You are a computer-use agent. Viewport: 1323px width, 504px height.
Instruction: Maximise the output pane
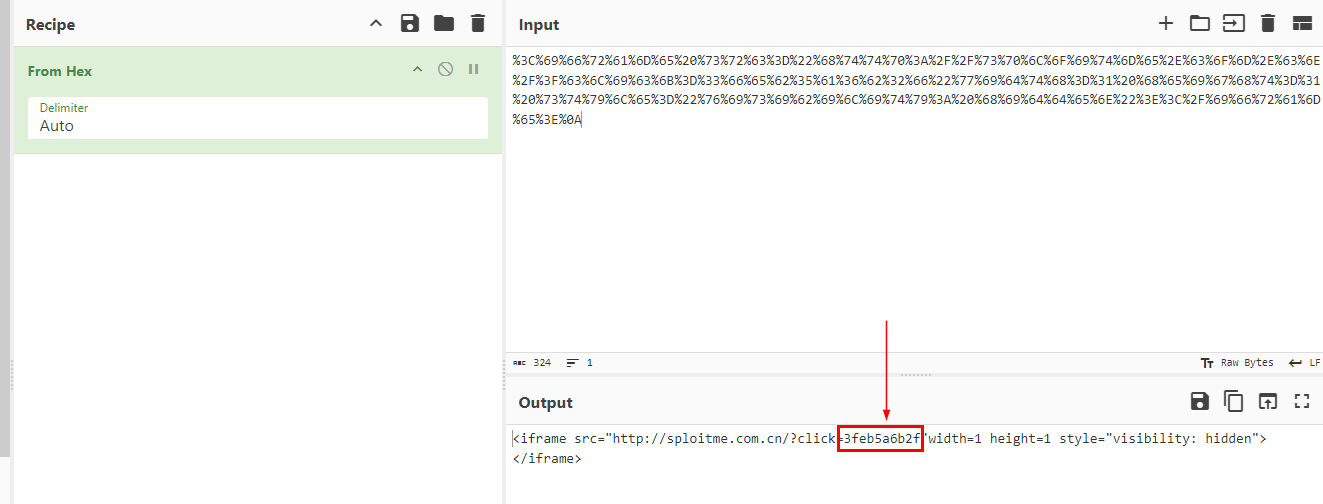(x=1302, y=401)
